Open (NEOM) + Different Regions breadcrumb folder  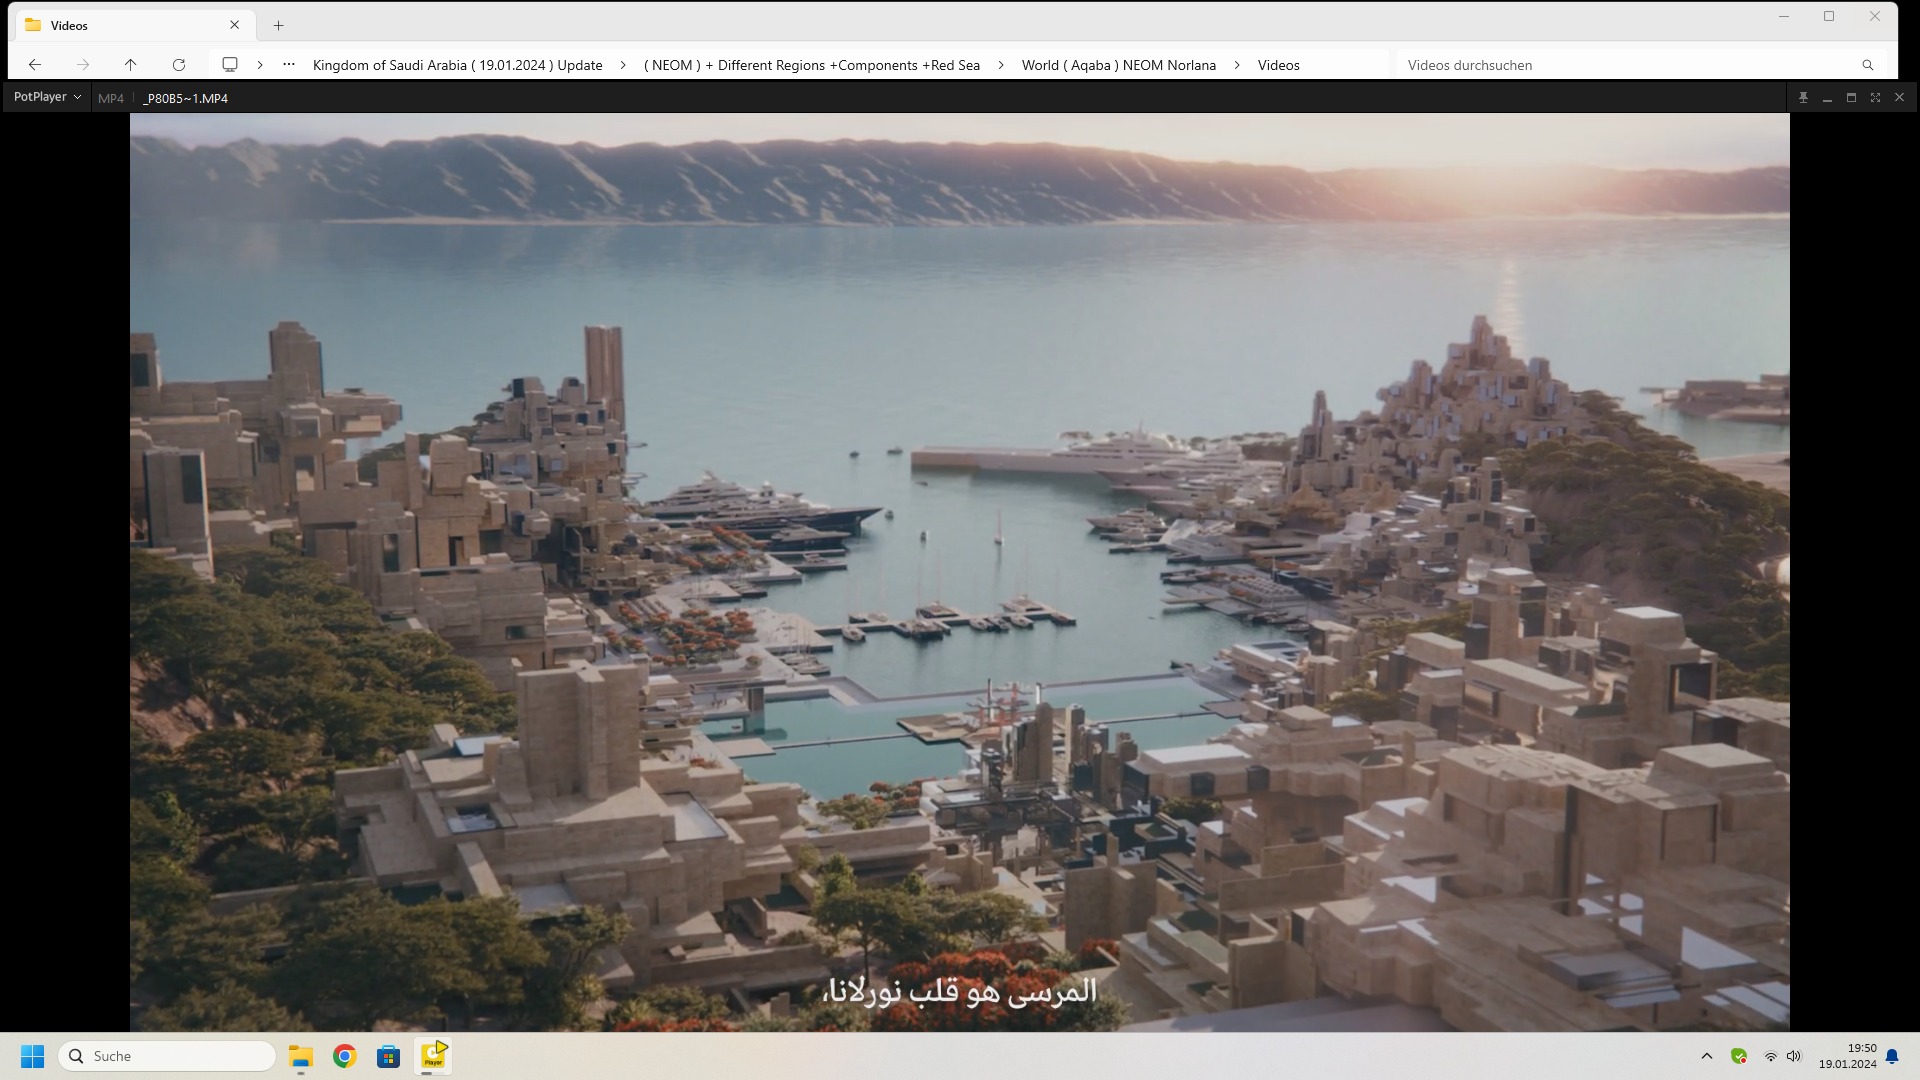tap(812, 65)
